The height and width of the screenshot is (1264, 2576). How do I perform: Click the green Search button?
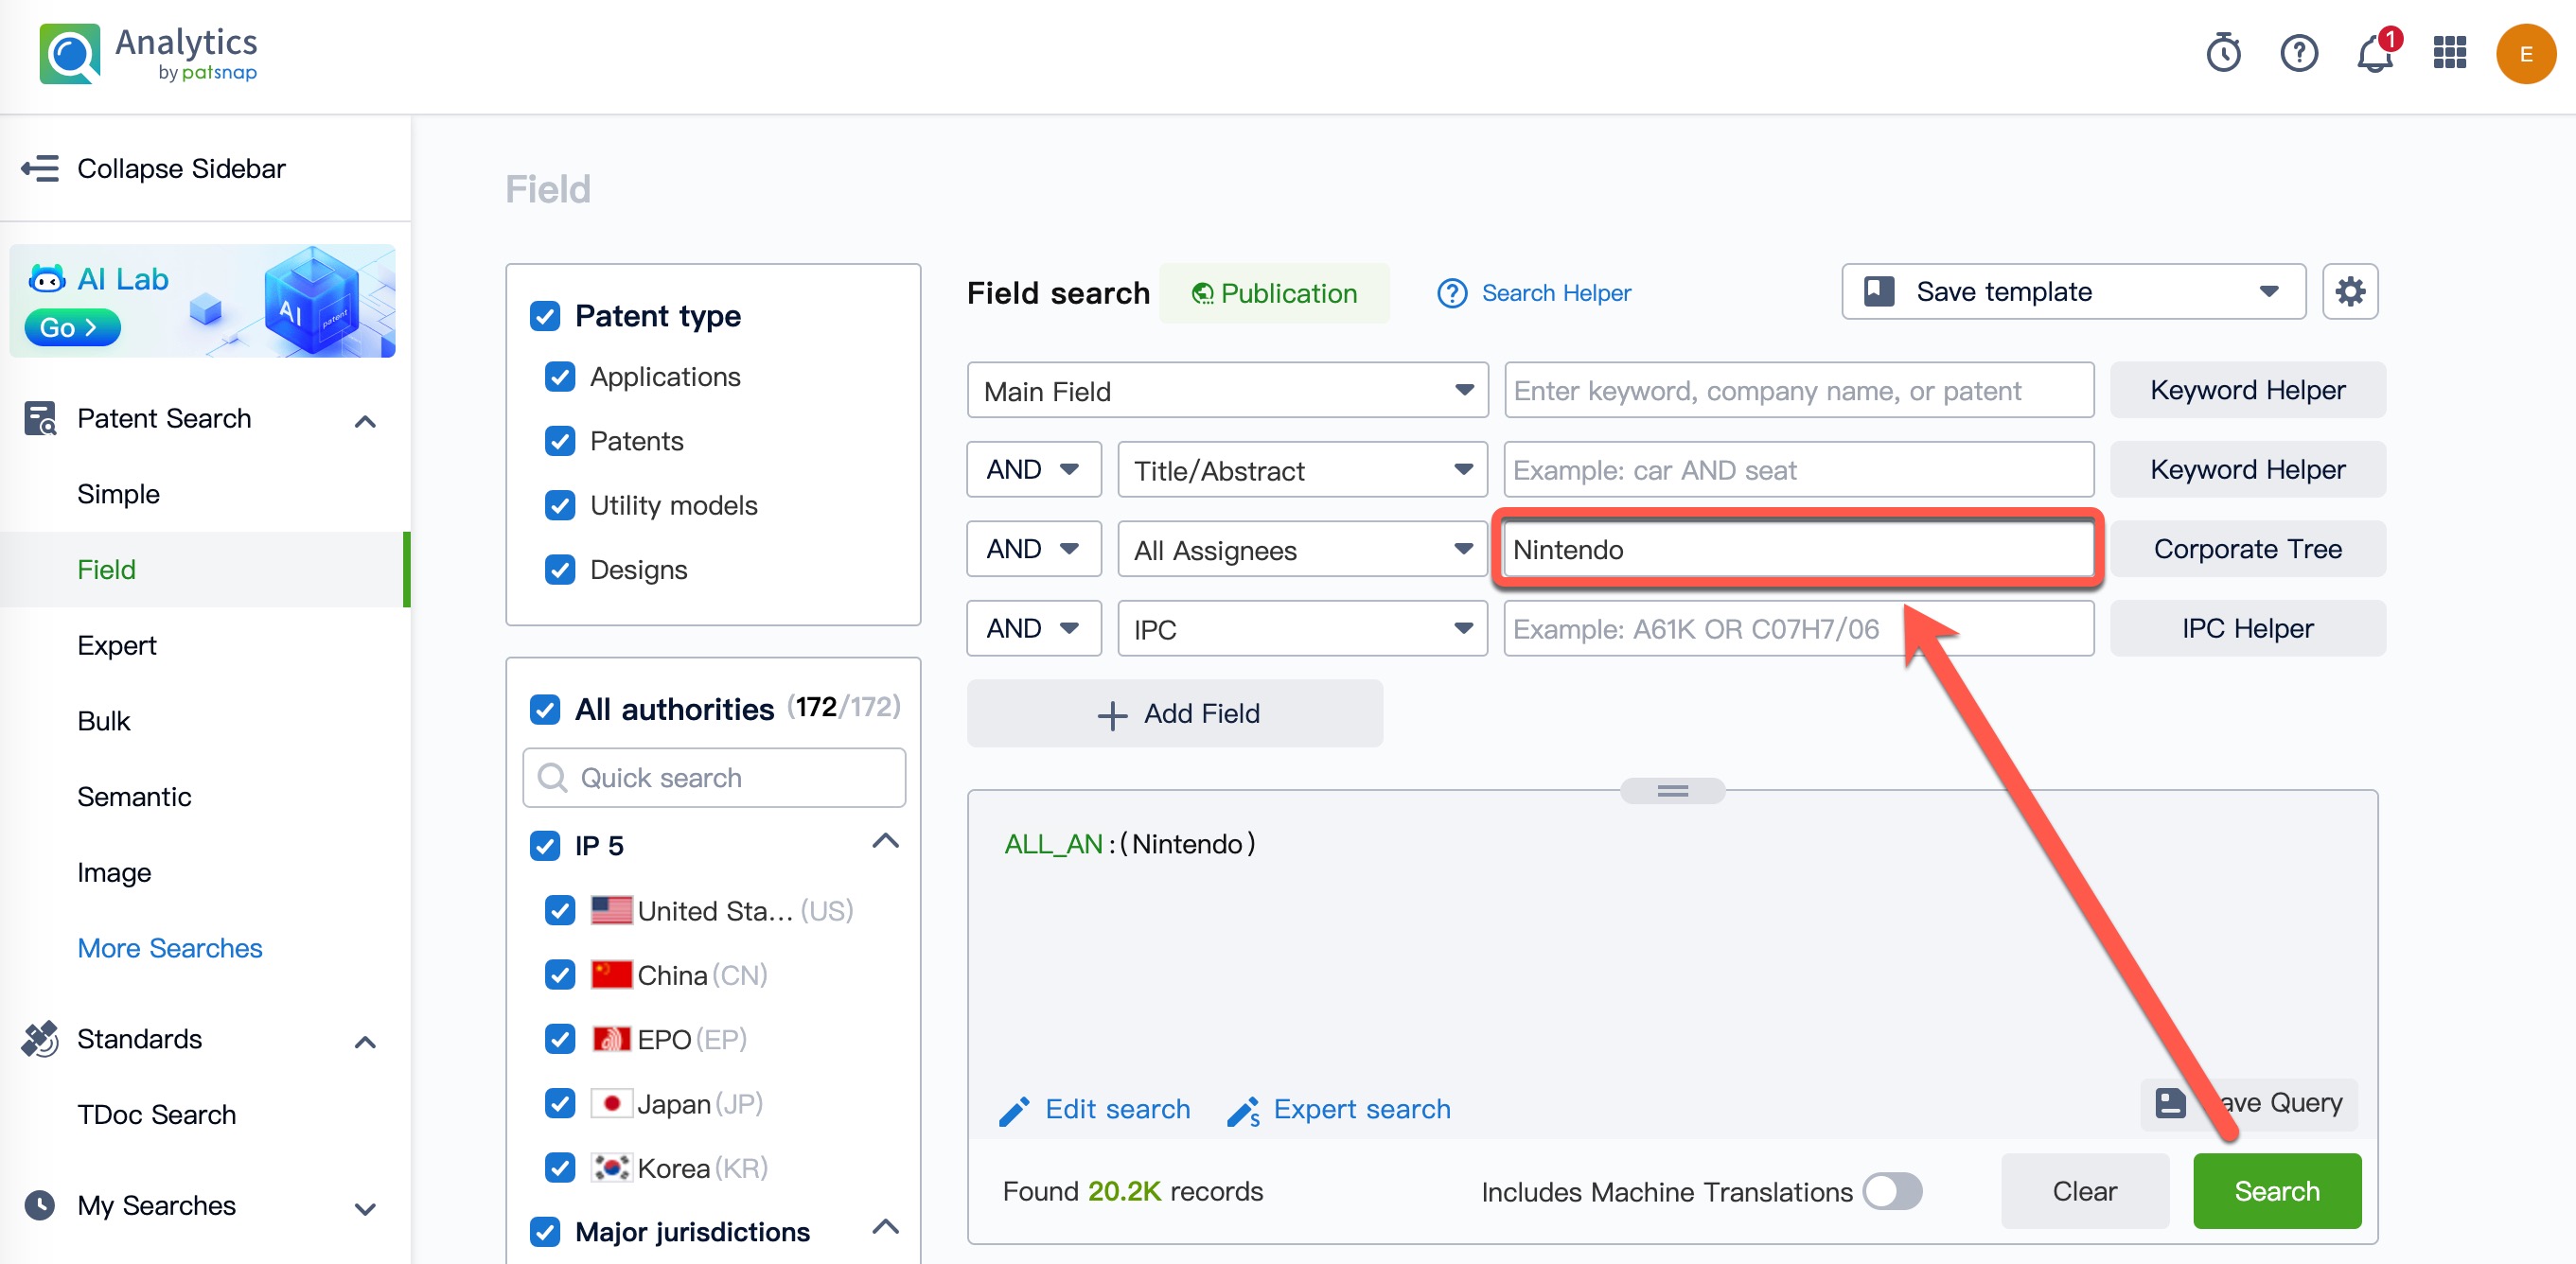pos(2276,1191)
